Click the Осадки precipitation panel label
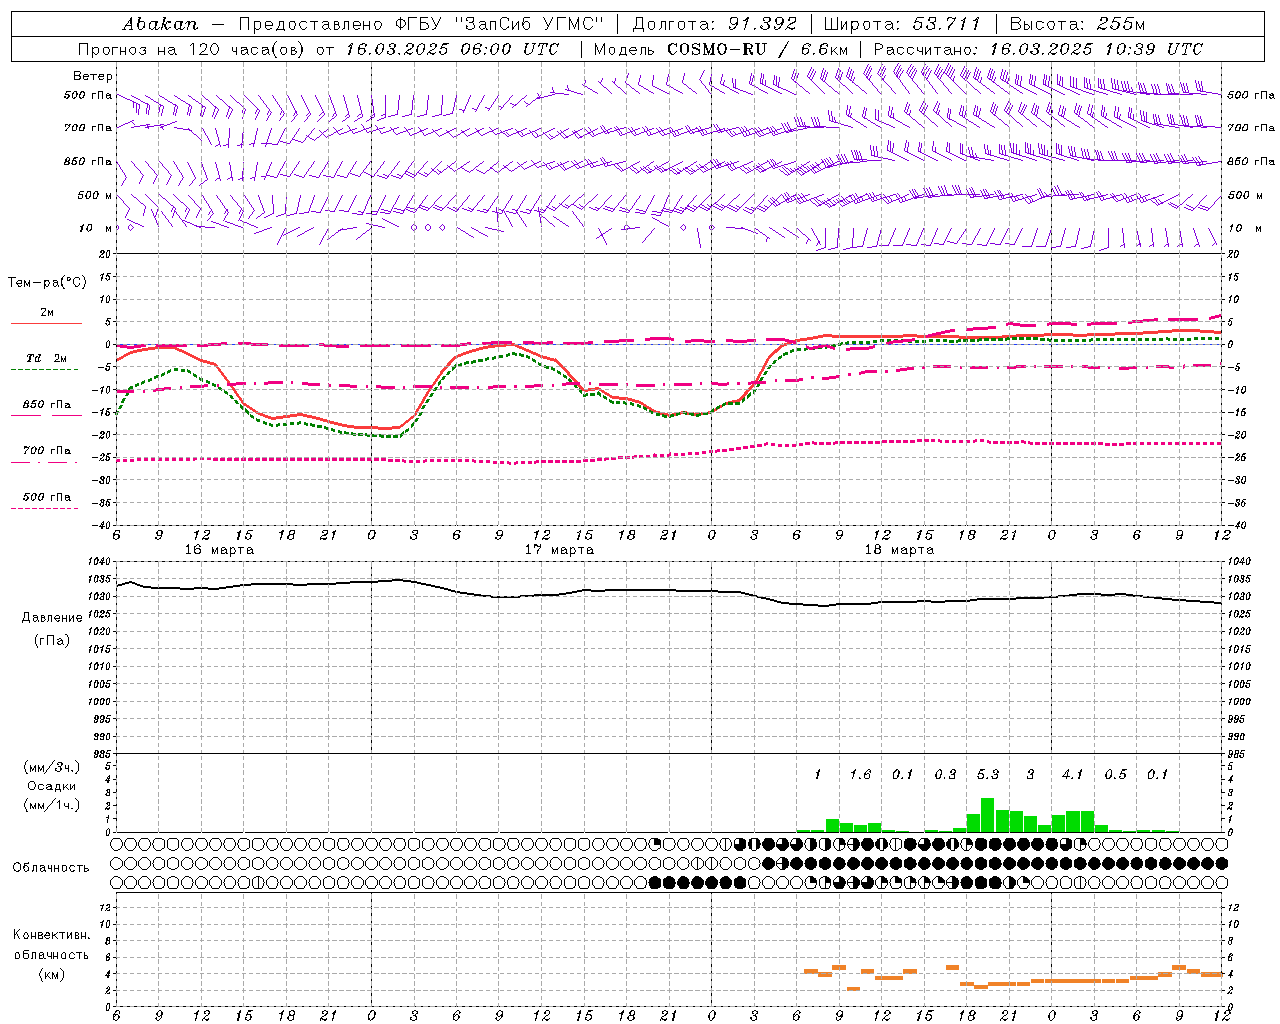 pos(52,786)
